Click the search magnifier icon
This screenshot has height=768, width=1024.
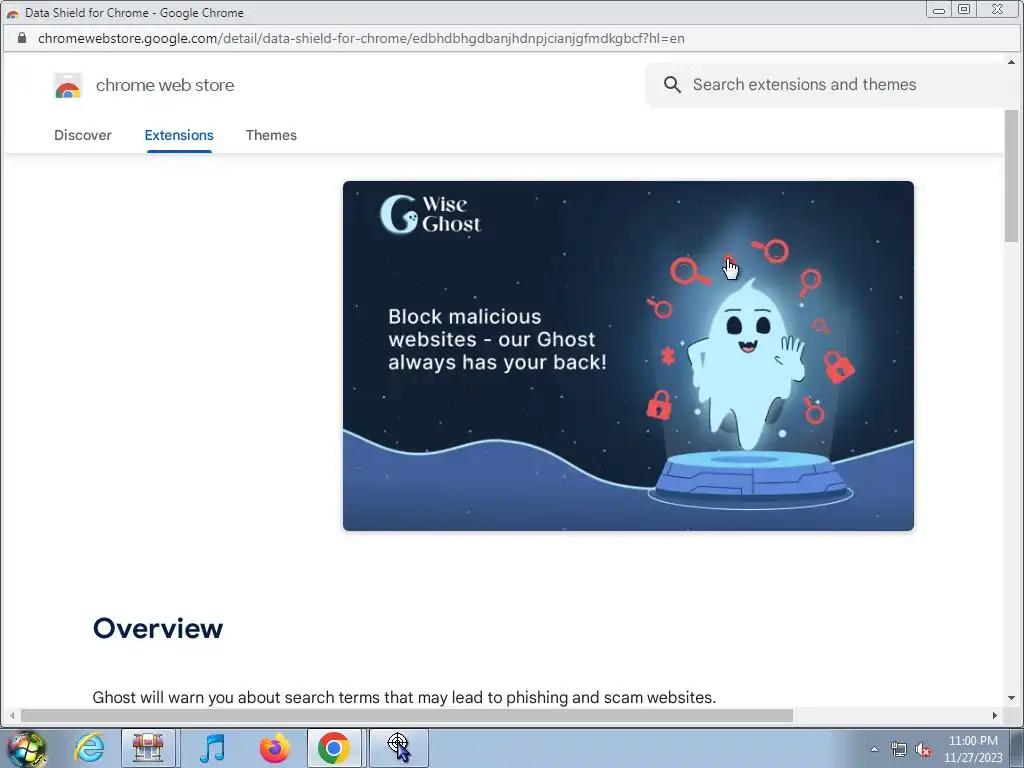point(672,84)
